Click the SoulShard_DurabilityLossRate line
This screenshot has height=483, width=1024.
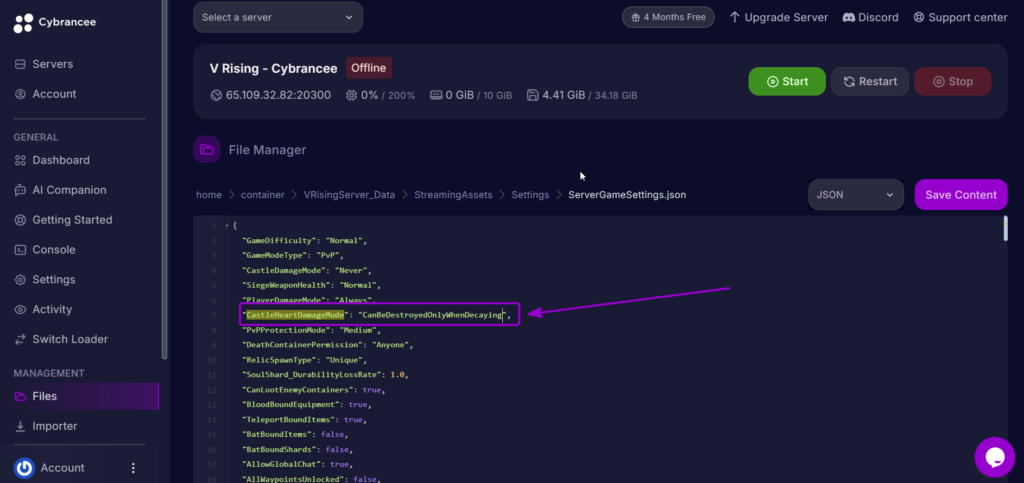(x=325, y=375)
